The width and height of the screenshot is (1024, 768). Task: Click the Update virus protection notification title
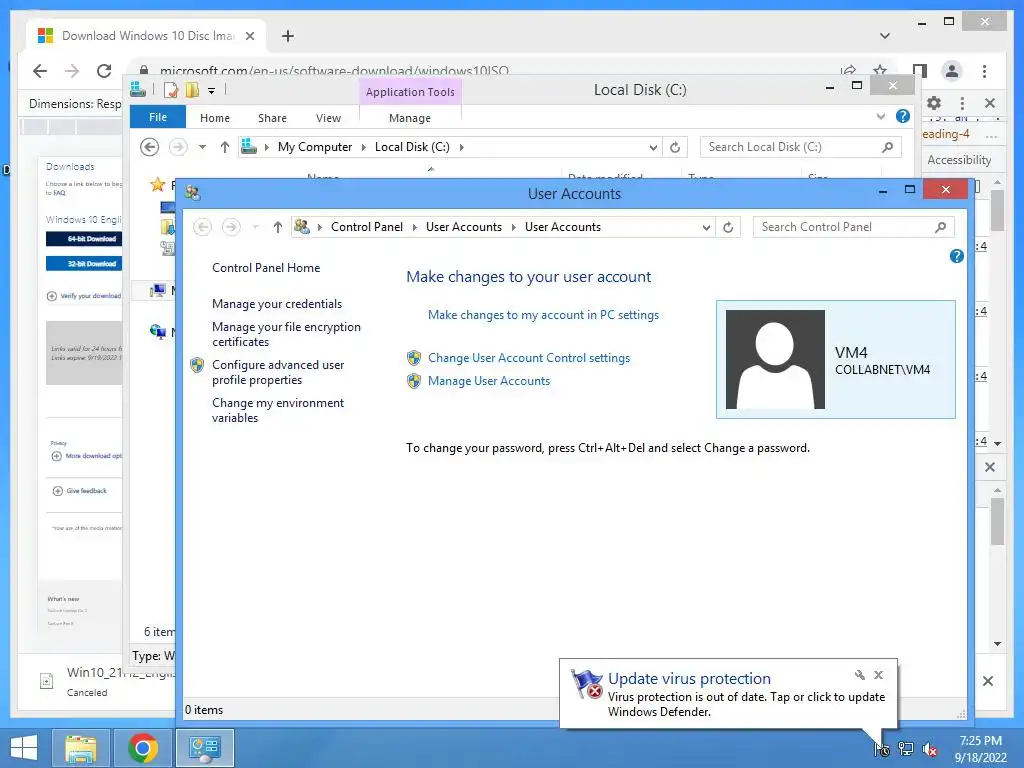coord(689,679)
